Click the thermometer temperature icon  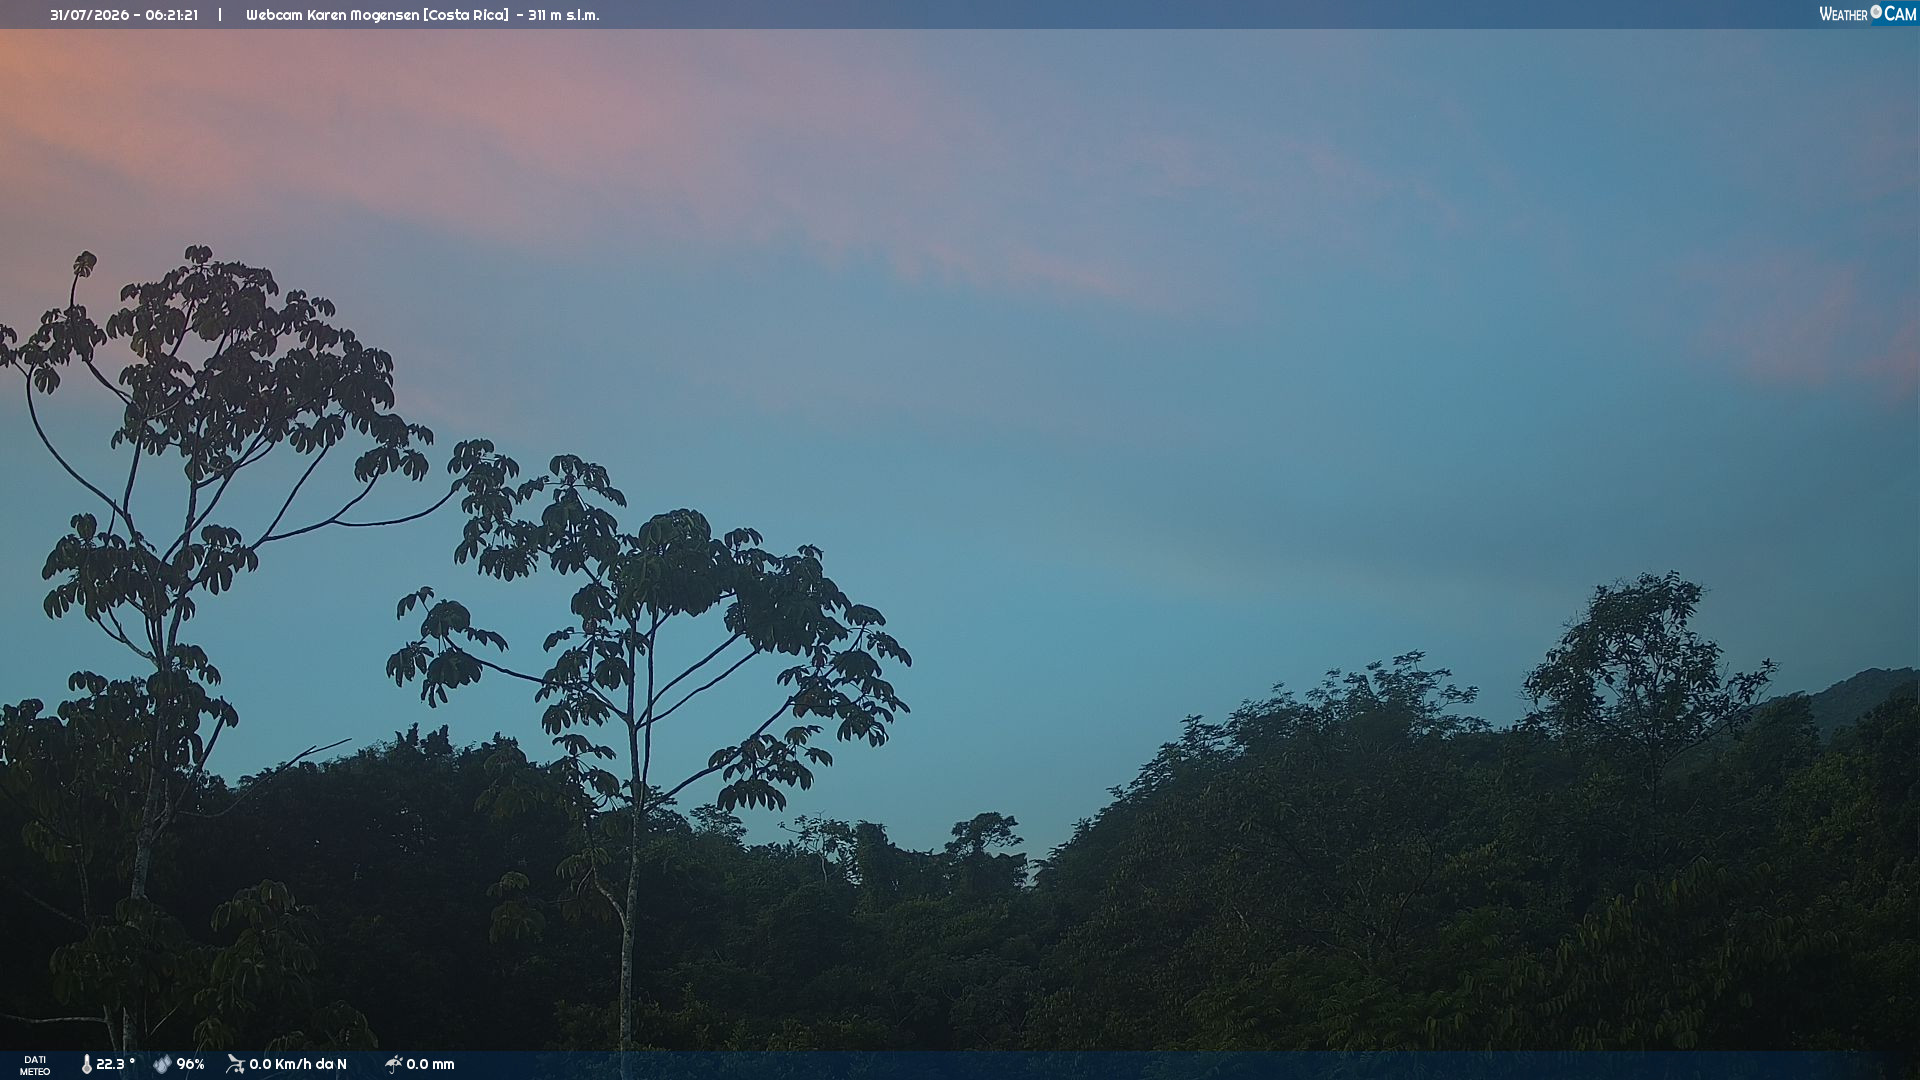[x=87, y=1064]
